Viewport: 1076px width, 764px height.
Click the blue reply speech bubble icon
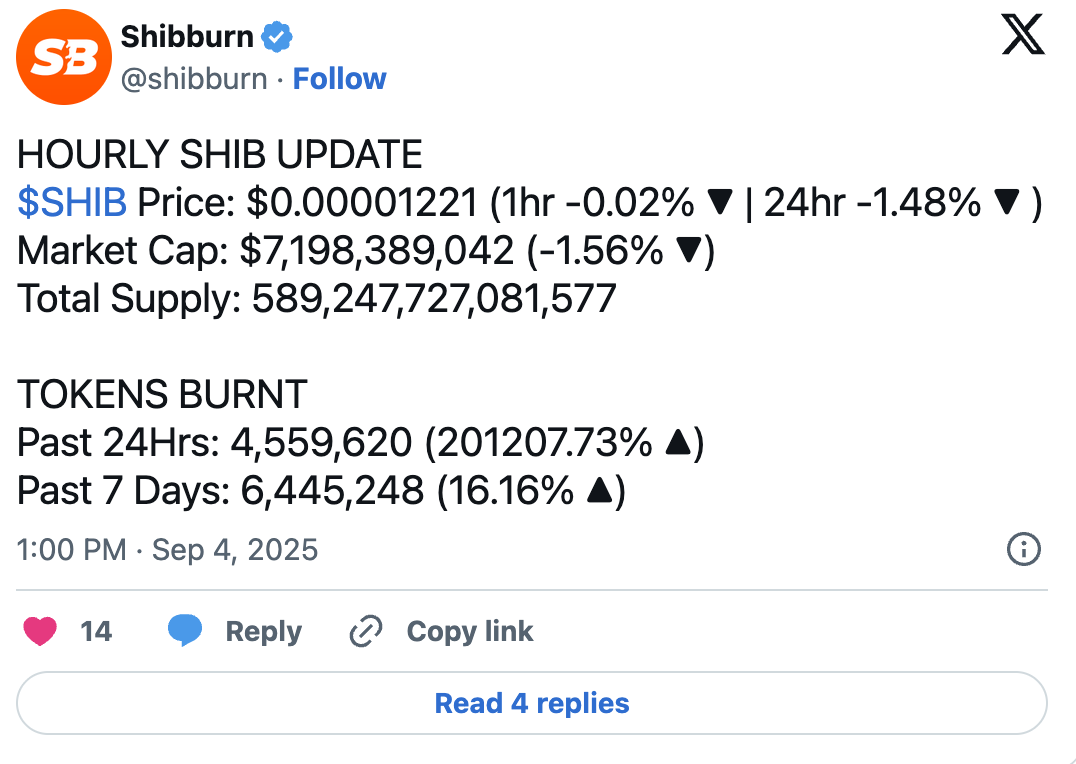point(185,631)
